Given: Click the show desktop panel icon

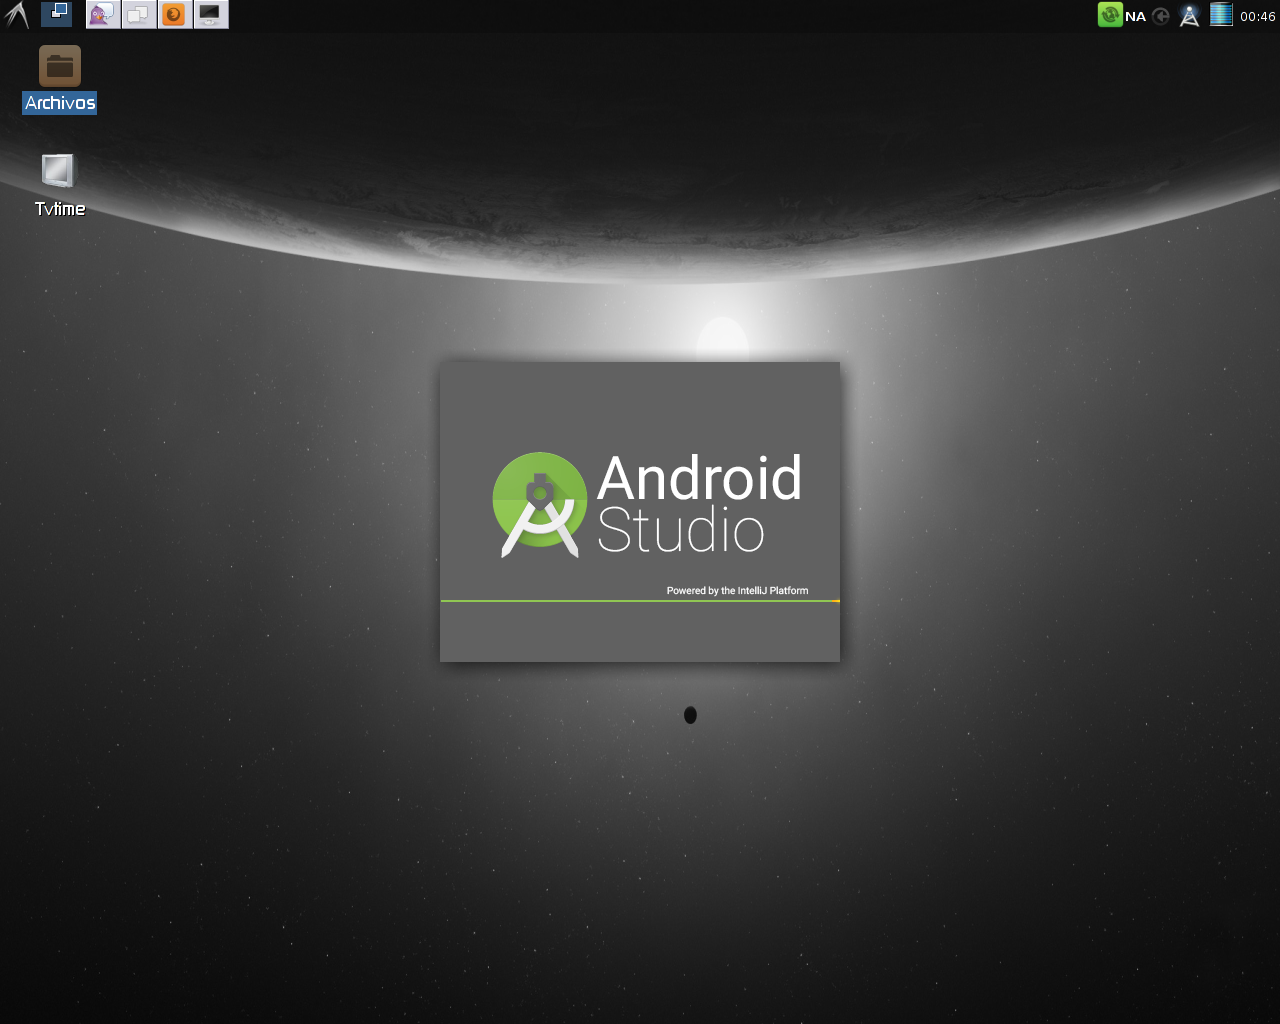Looking at the screenshot, I should [x=56, y=14].
